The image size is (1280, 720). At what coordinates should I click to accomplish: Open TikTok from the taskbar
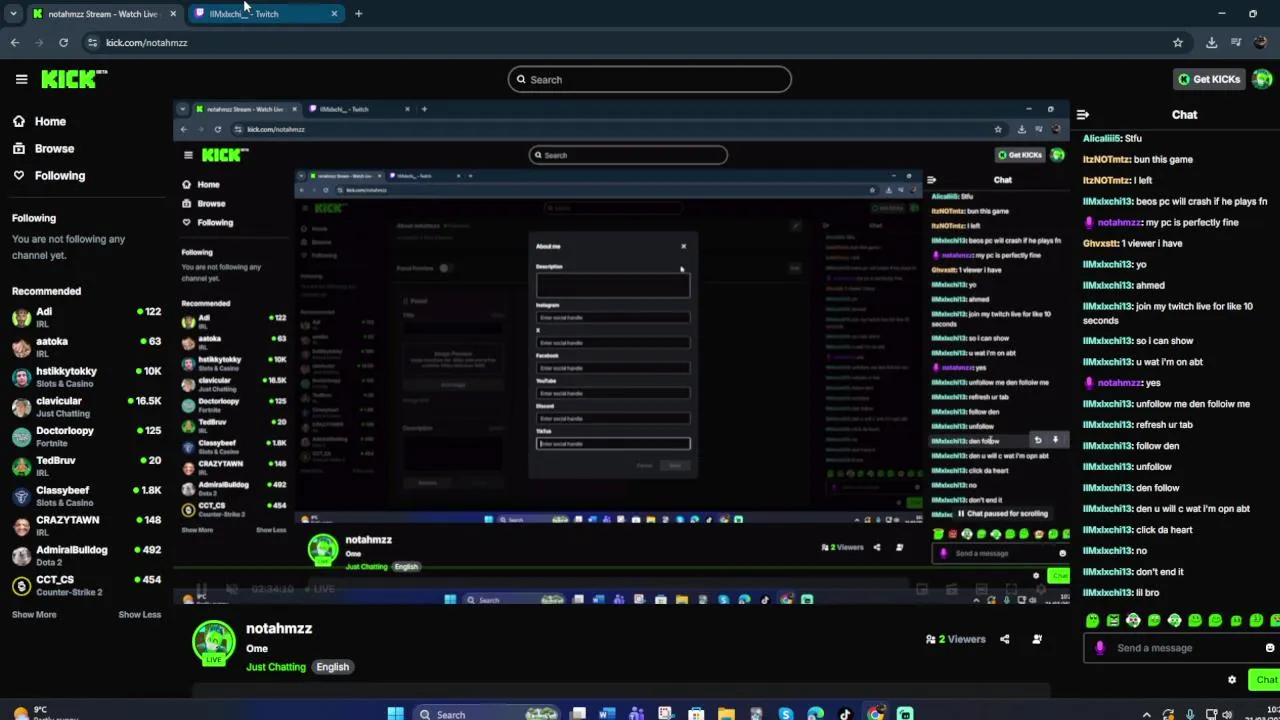pyautogui.click(x=845, y=714)
